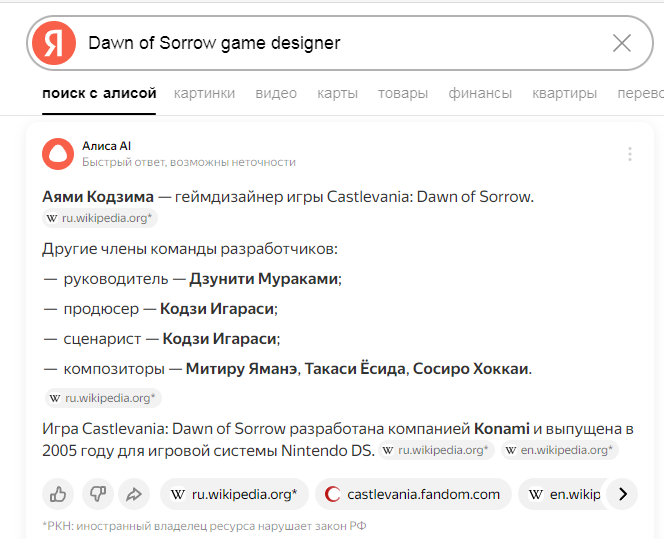664x539 pixels.
Task: Click the composer name 'Такаси Ёсида'
Action: click(x=355, y=369)
